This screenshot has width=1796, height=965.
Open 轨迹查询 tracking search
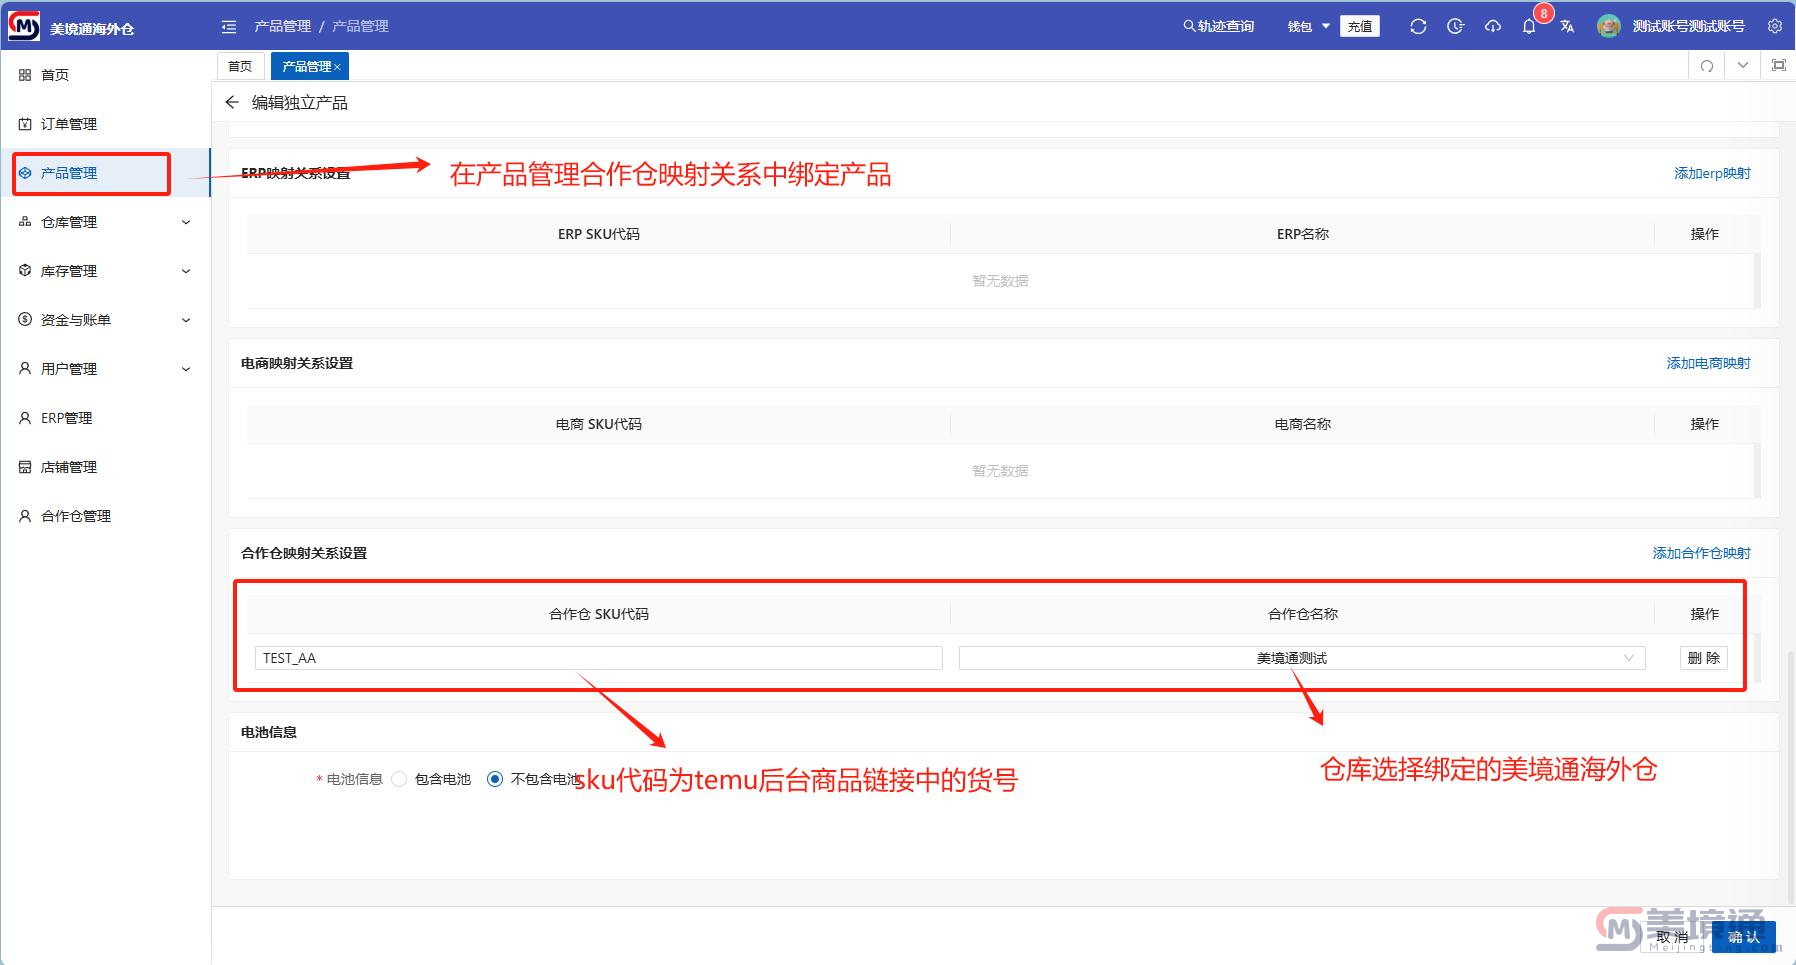[x=1218, y=26]
